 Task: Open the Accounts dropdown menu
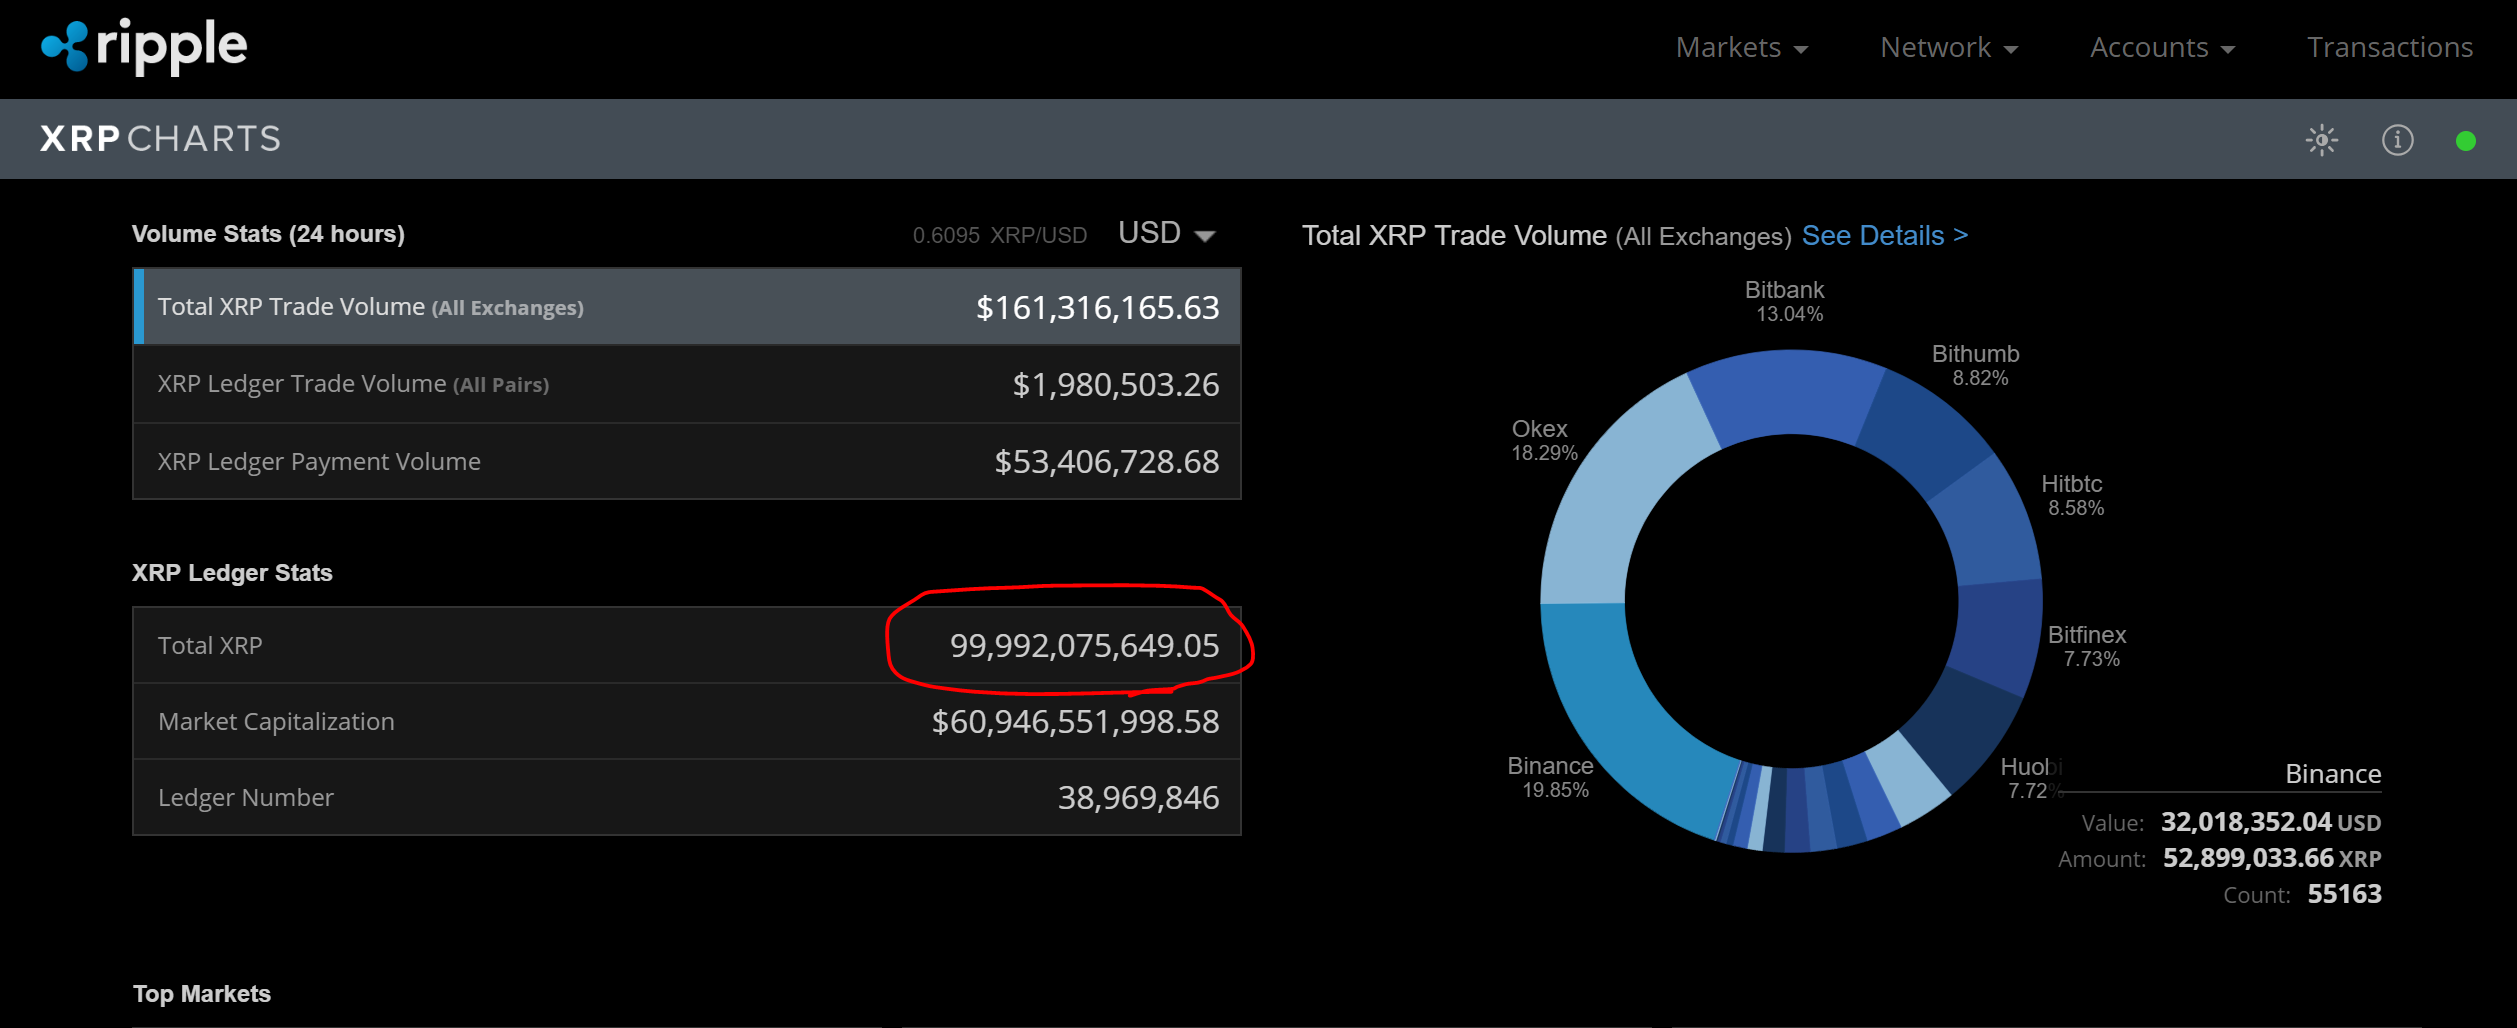coord(2161,47)
